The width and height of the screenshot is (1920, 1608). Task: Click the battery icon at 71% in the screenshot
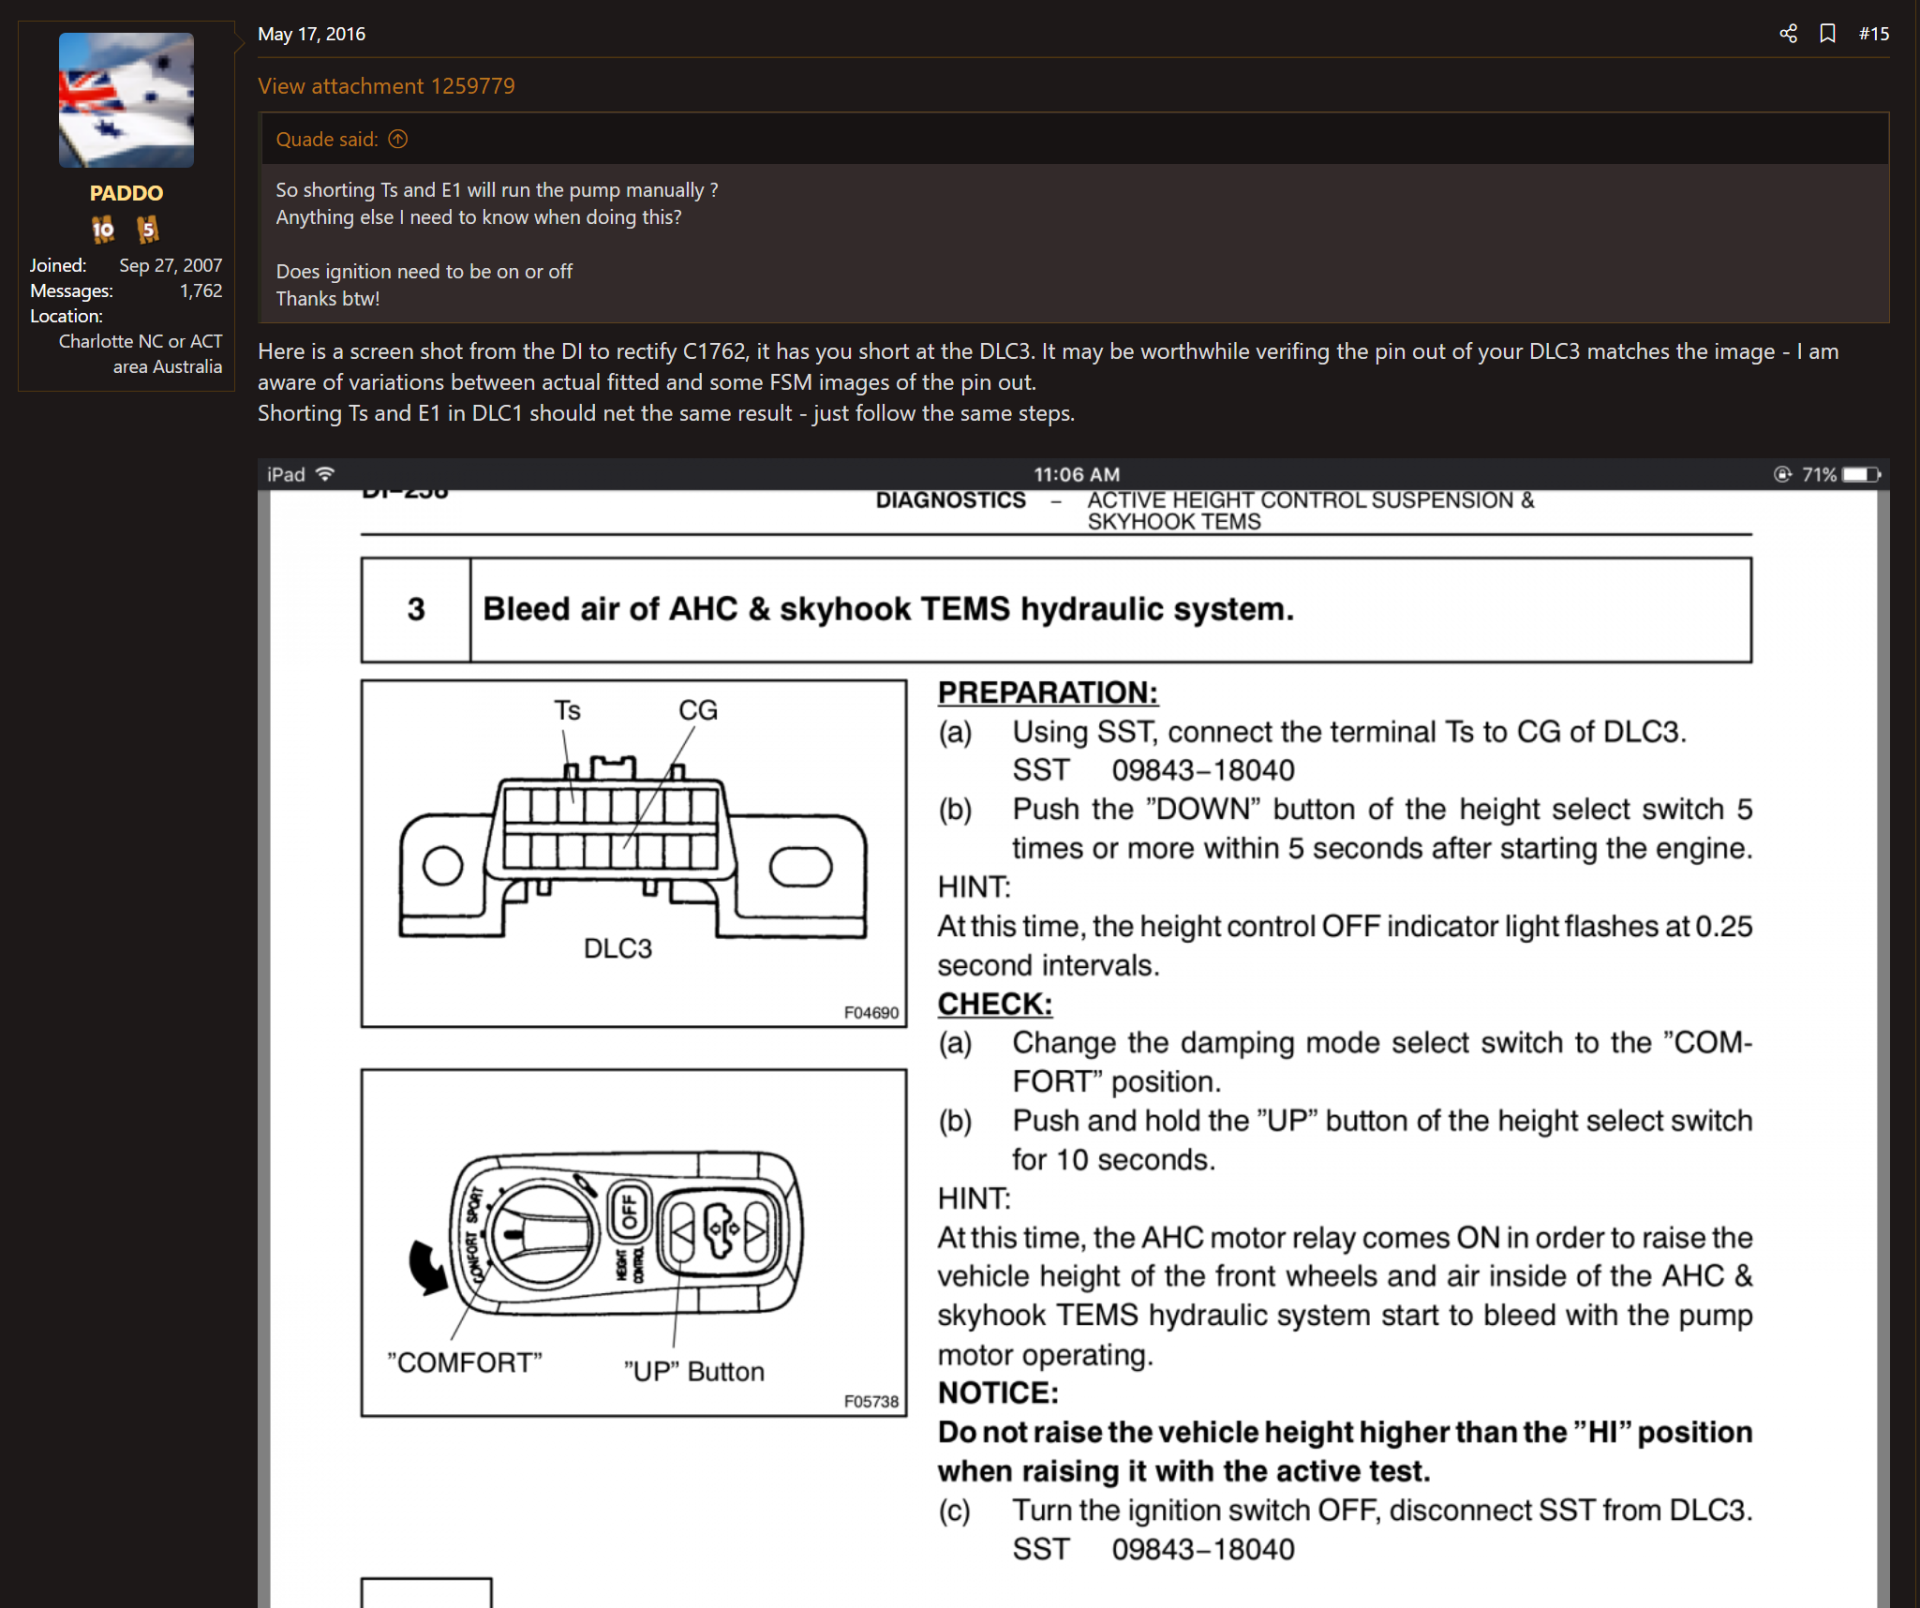pos(1861,474)
